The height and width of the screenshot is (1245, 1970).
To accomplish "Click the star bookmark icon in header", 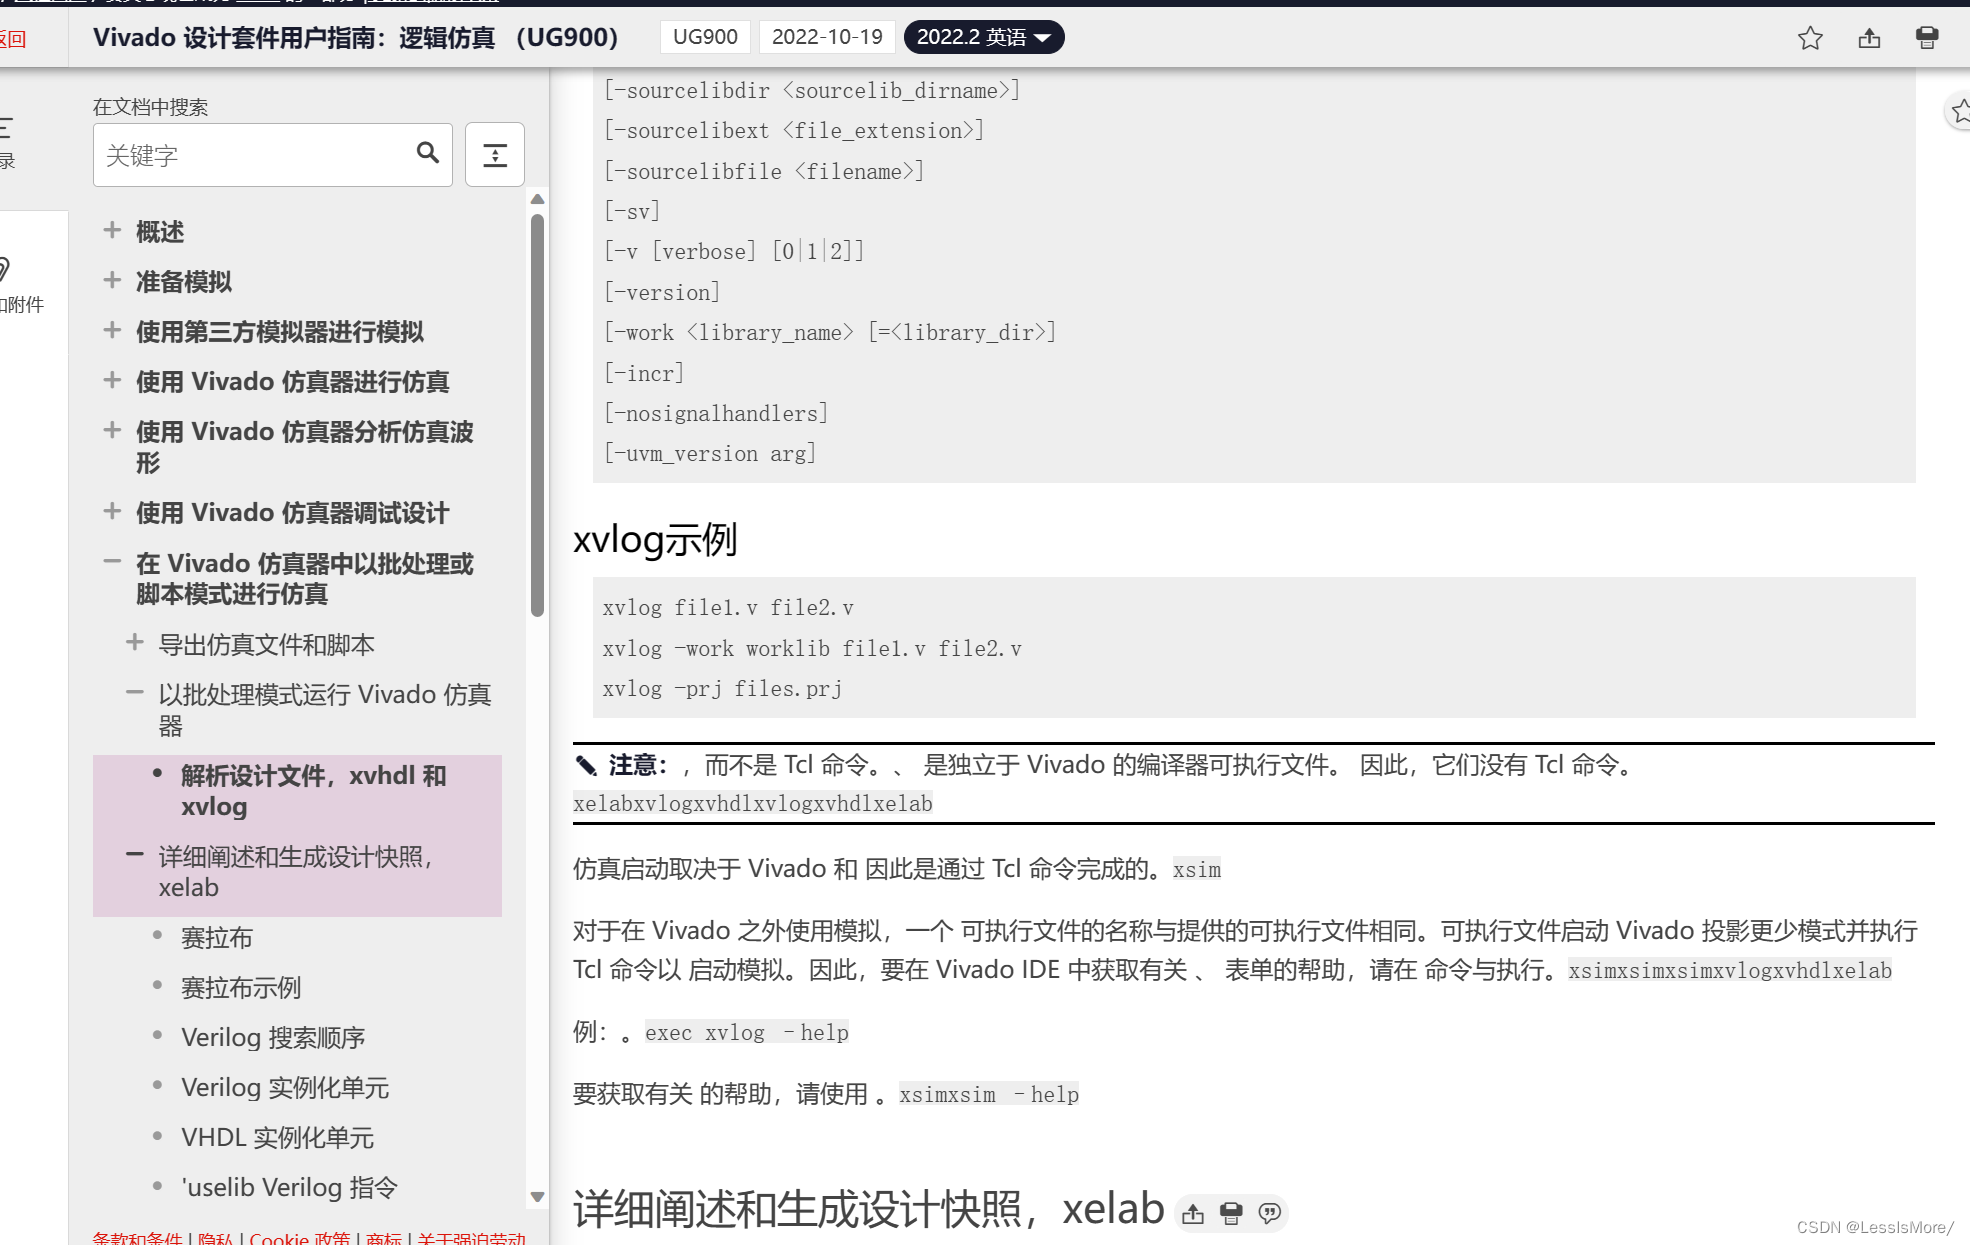I will point(1810,38).
